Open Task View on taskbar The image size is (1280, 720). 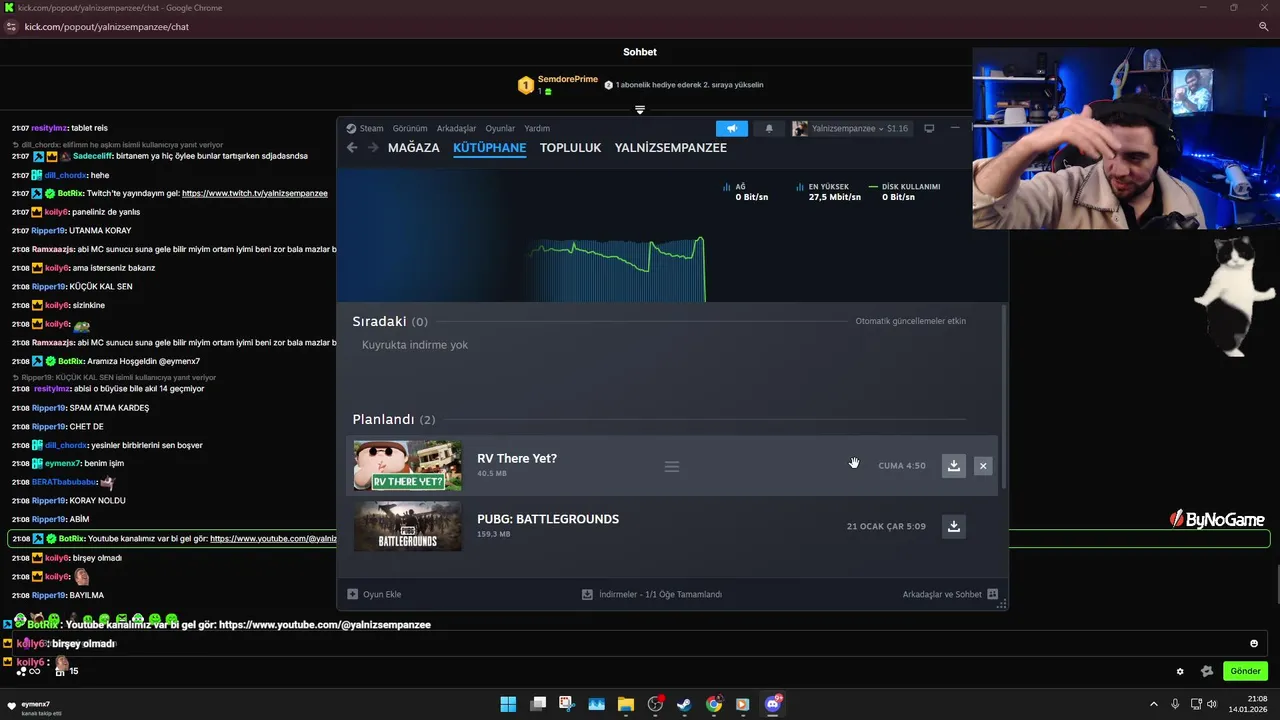coord(538,704)
